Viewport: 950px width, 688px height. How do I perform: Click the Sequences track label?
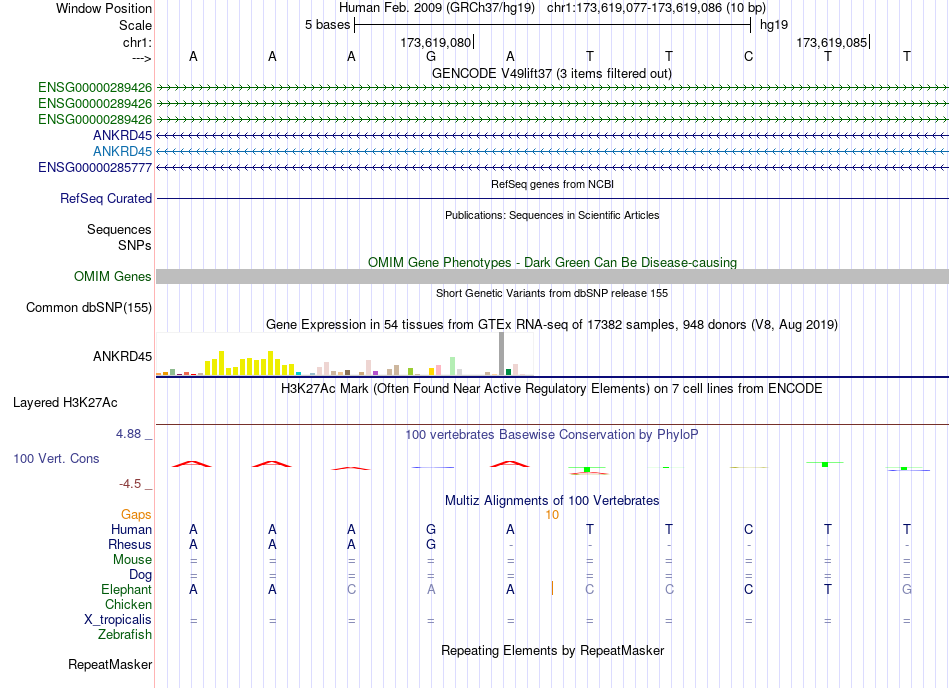tap(119, 230)
